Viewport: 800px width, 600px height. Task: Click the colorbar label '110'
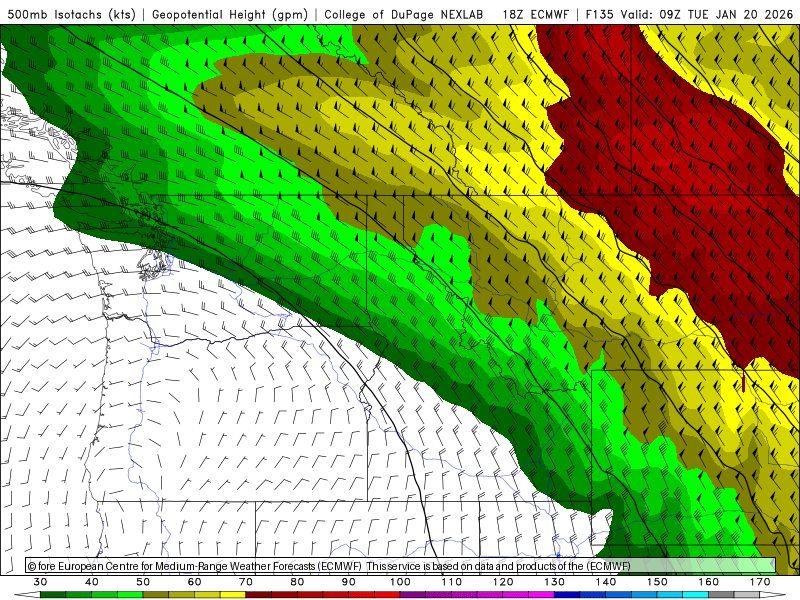coord(452,582)
